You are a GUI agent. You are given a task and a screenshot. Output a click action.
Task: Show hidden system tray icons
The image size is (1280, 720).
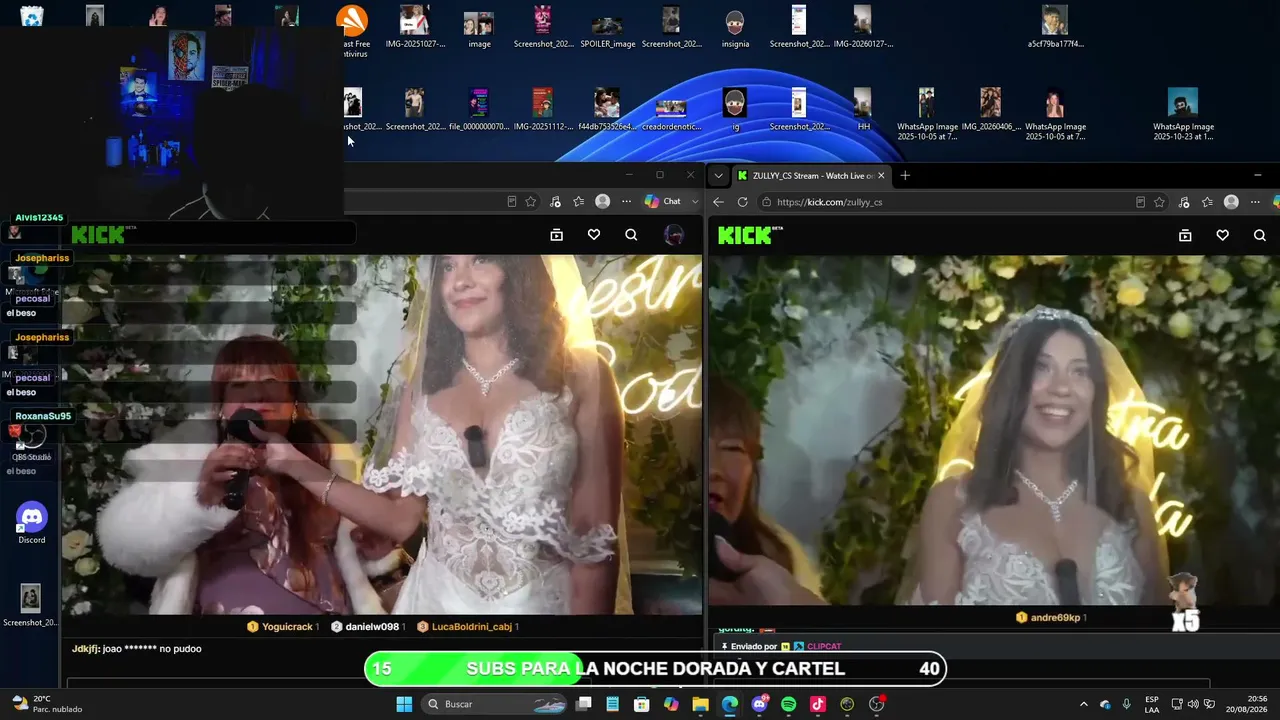click(x=1083, y=704)
